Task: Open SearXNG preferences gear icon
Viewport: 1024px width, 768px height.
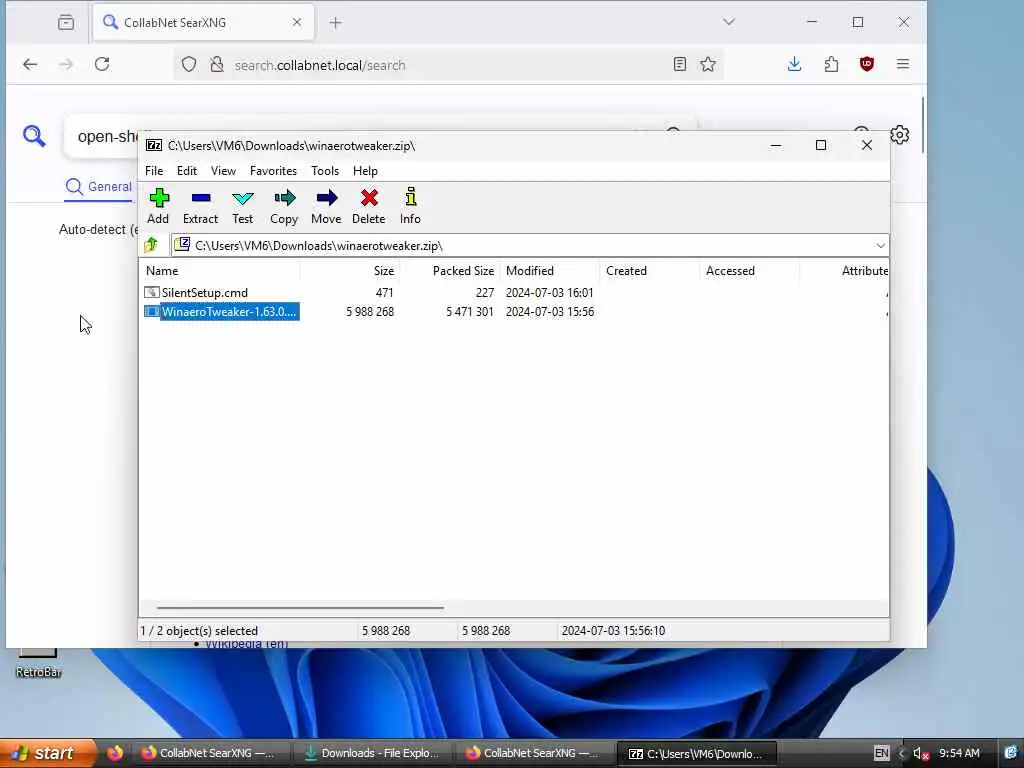Action: click(900, 135)
